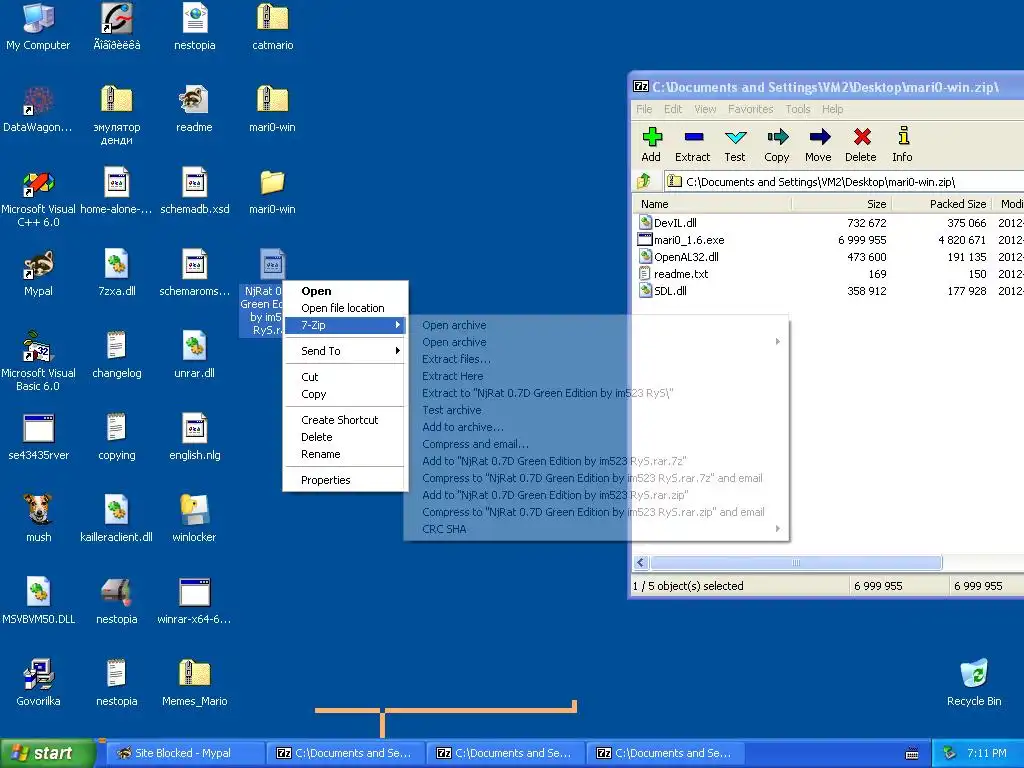The width and height of the screenshot is (1024, 768).
Task: Select the Mypal raccoon desktop icon
Action: [38, 274]
